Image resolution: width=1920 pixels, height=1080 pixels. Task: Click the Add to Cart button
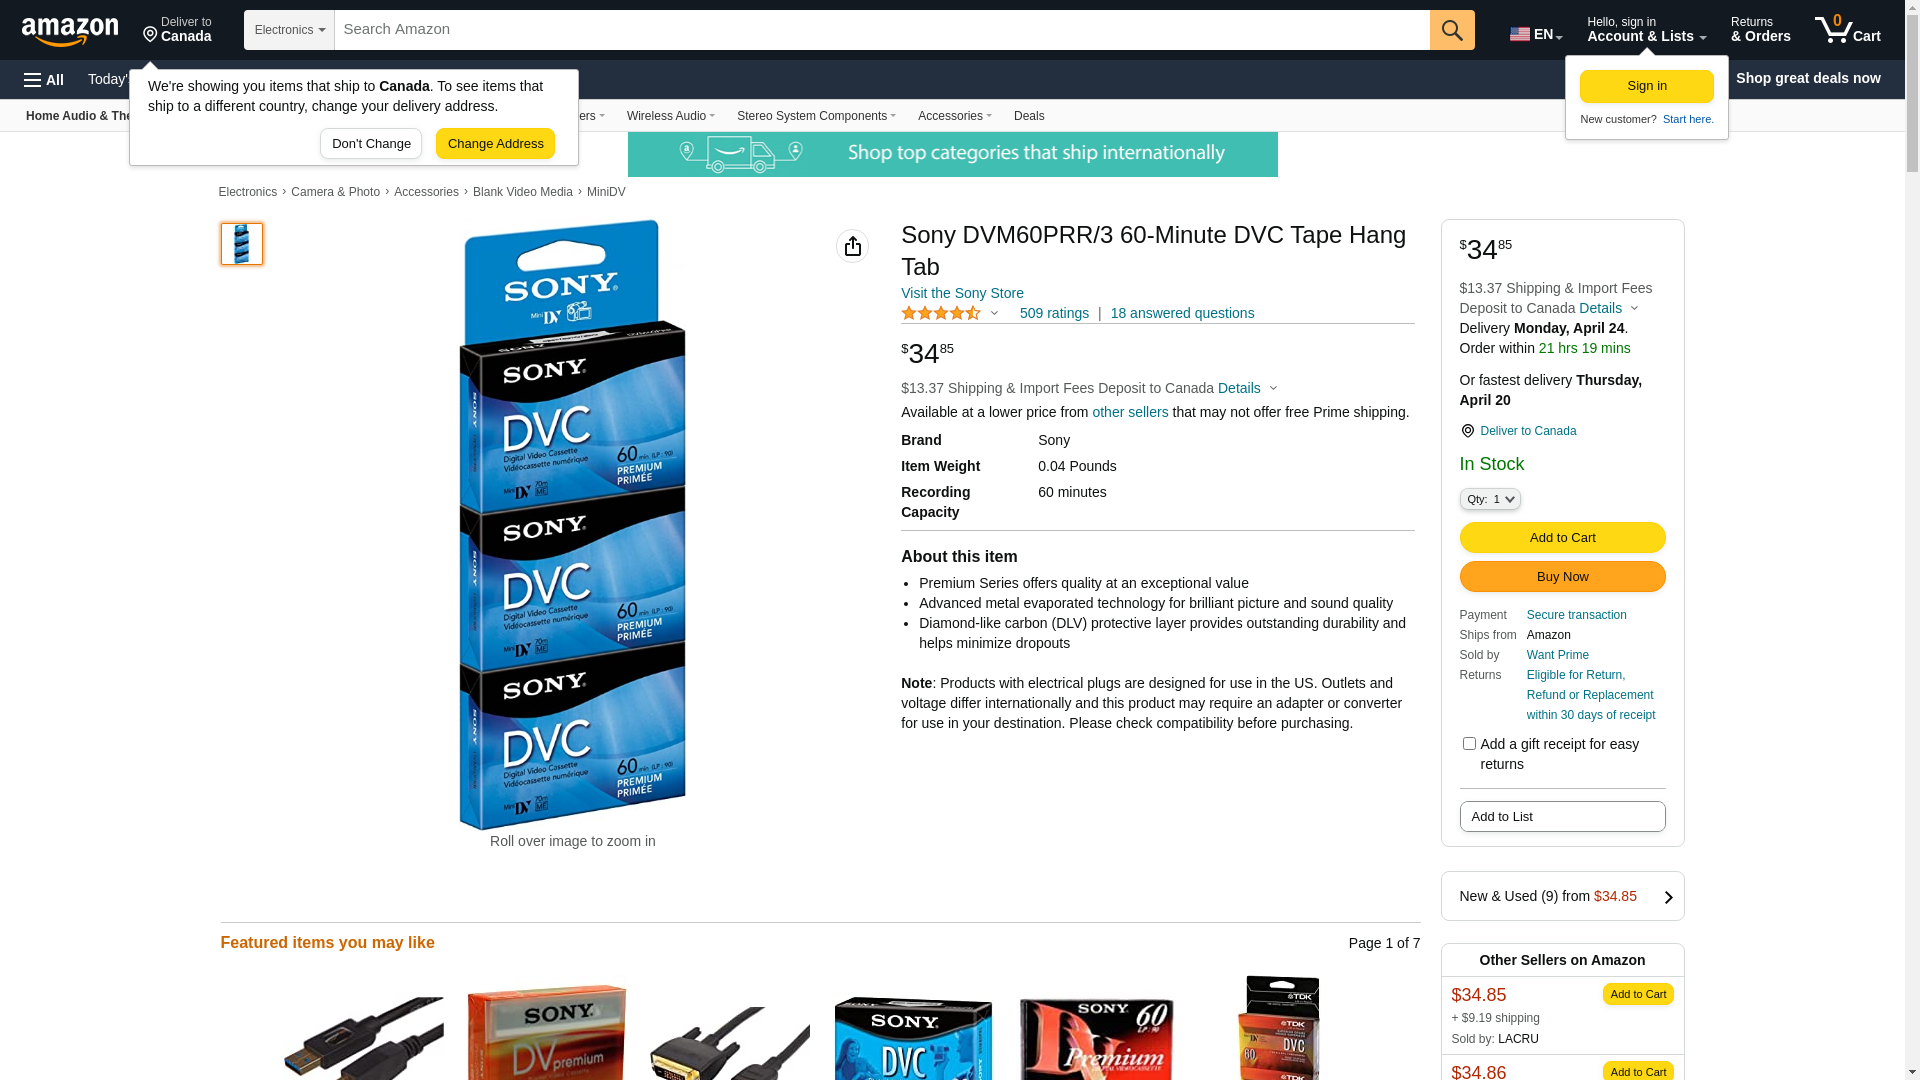[x=1562, y=538]
